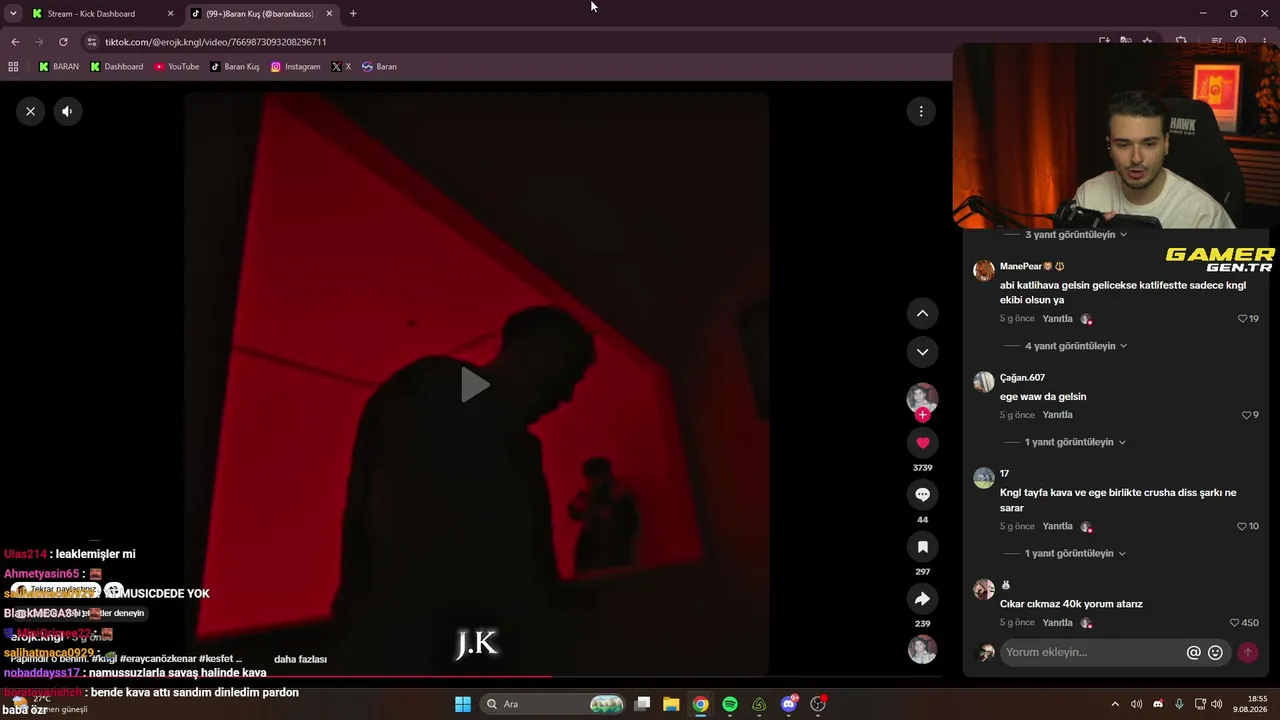This screenshot has height=720, width=1280.
Task: Open the video's three-dot options menu
Action: (921, 111)
